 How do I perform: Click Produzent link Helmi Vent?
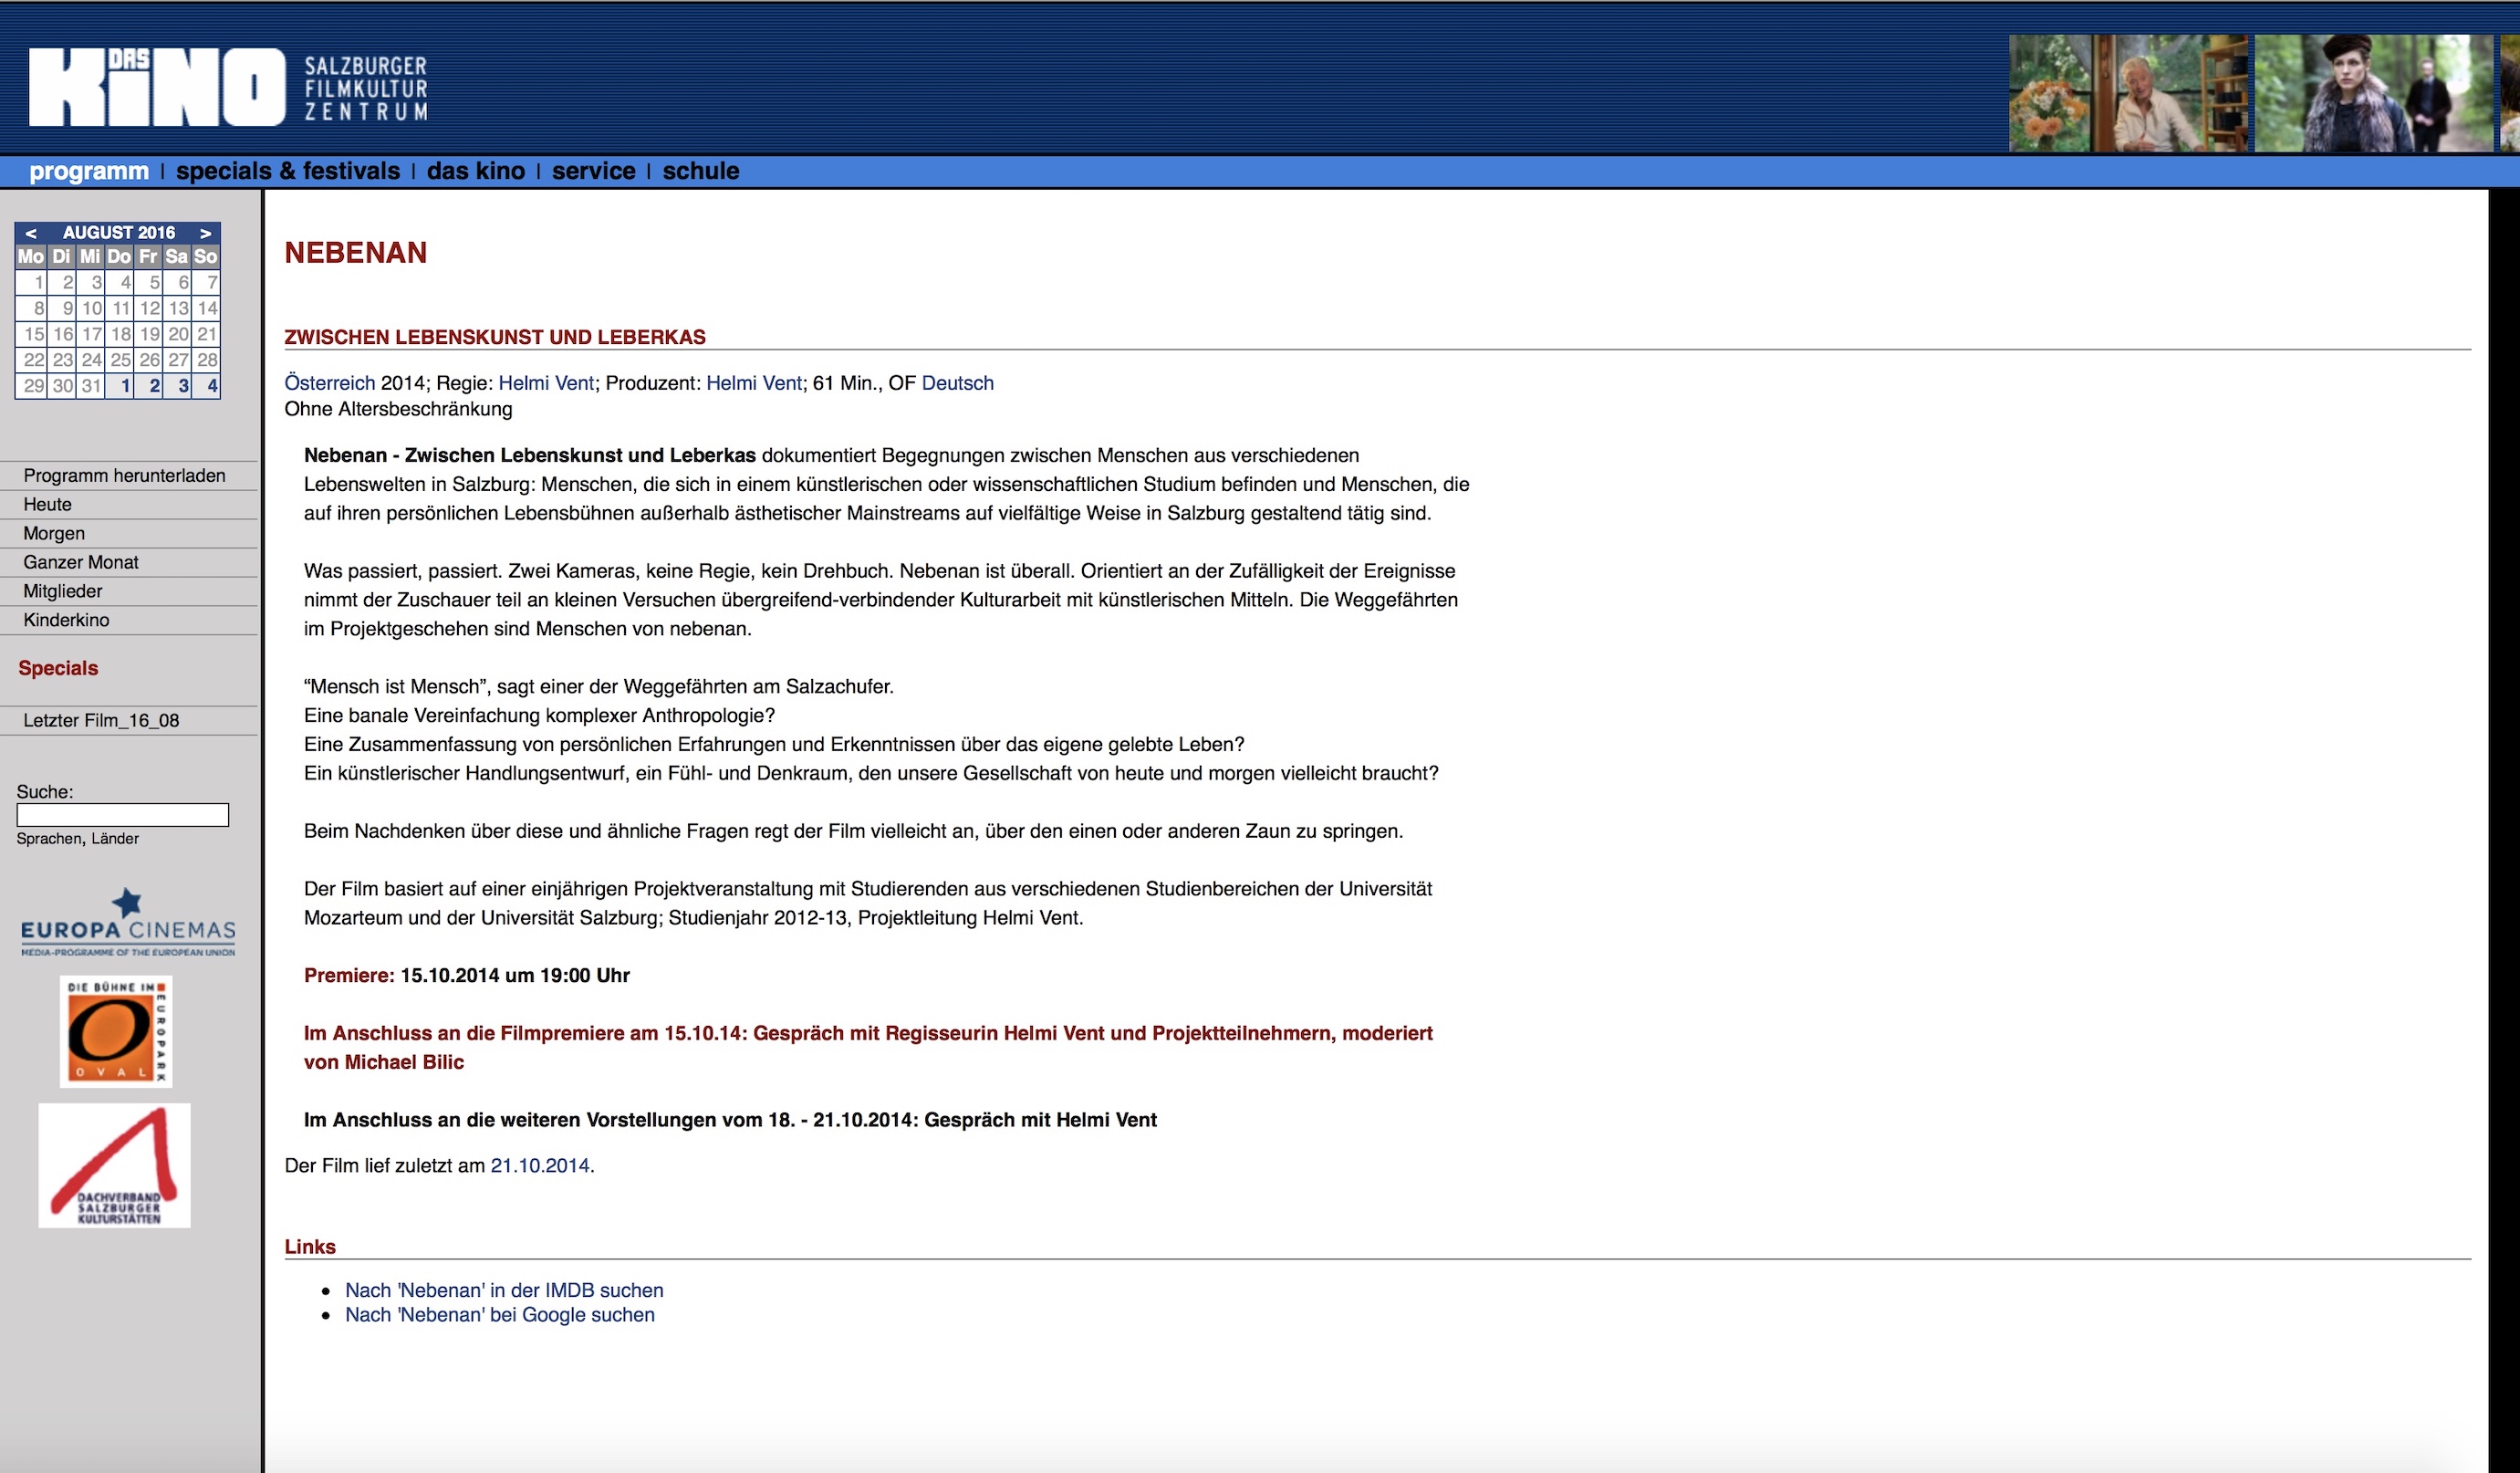point(754,383)
